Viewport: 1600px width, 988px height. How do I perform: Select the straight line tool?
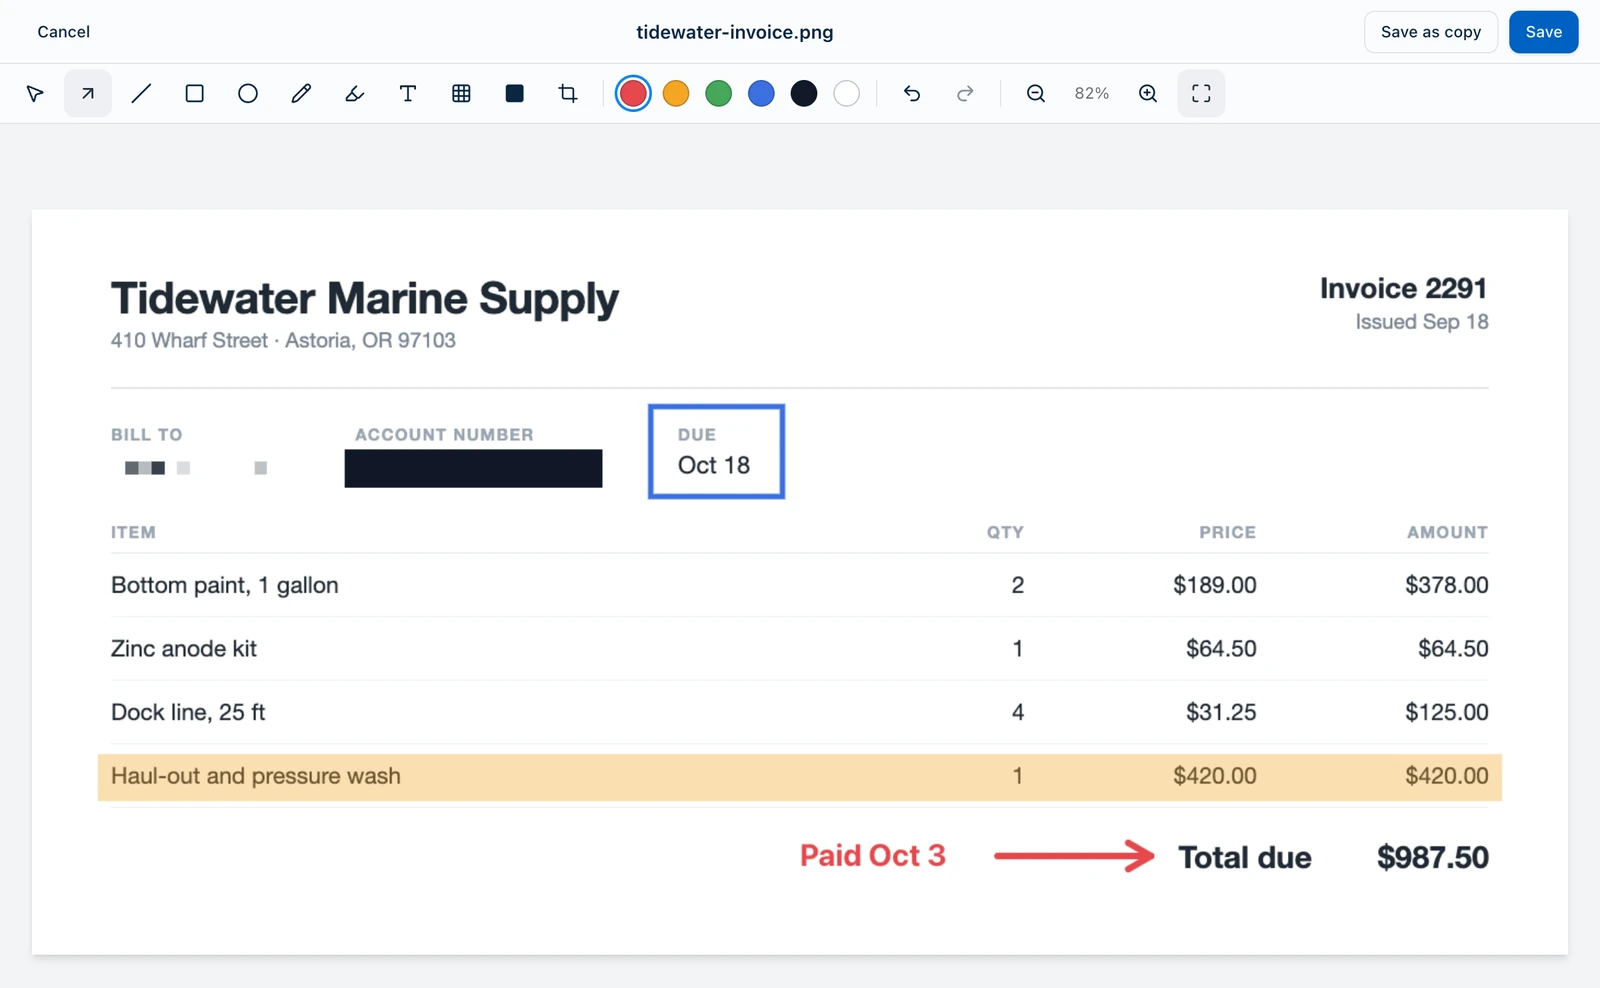pos(141,93)
